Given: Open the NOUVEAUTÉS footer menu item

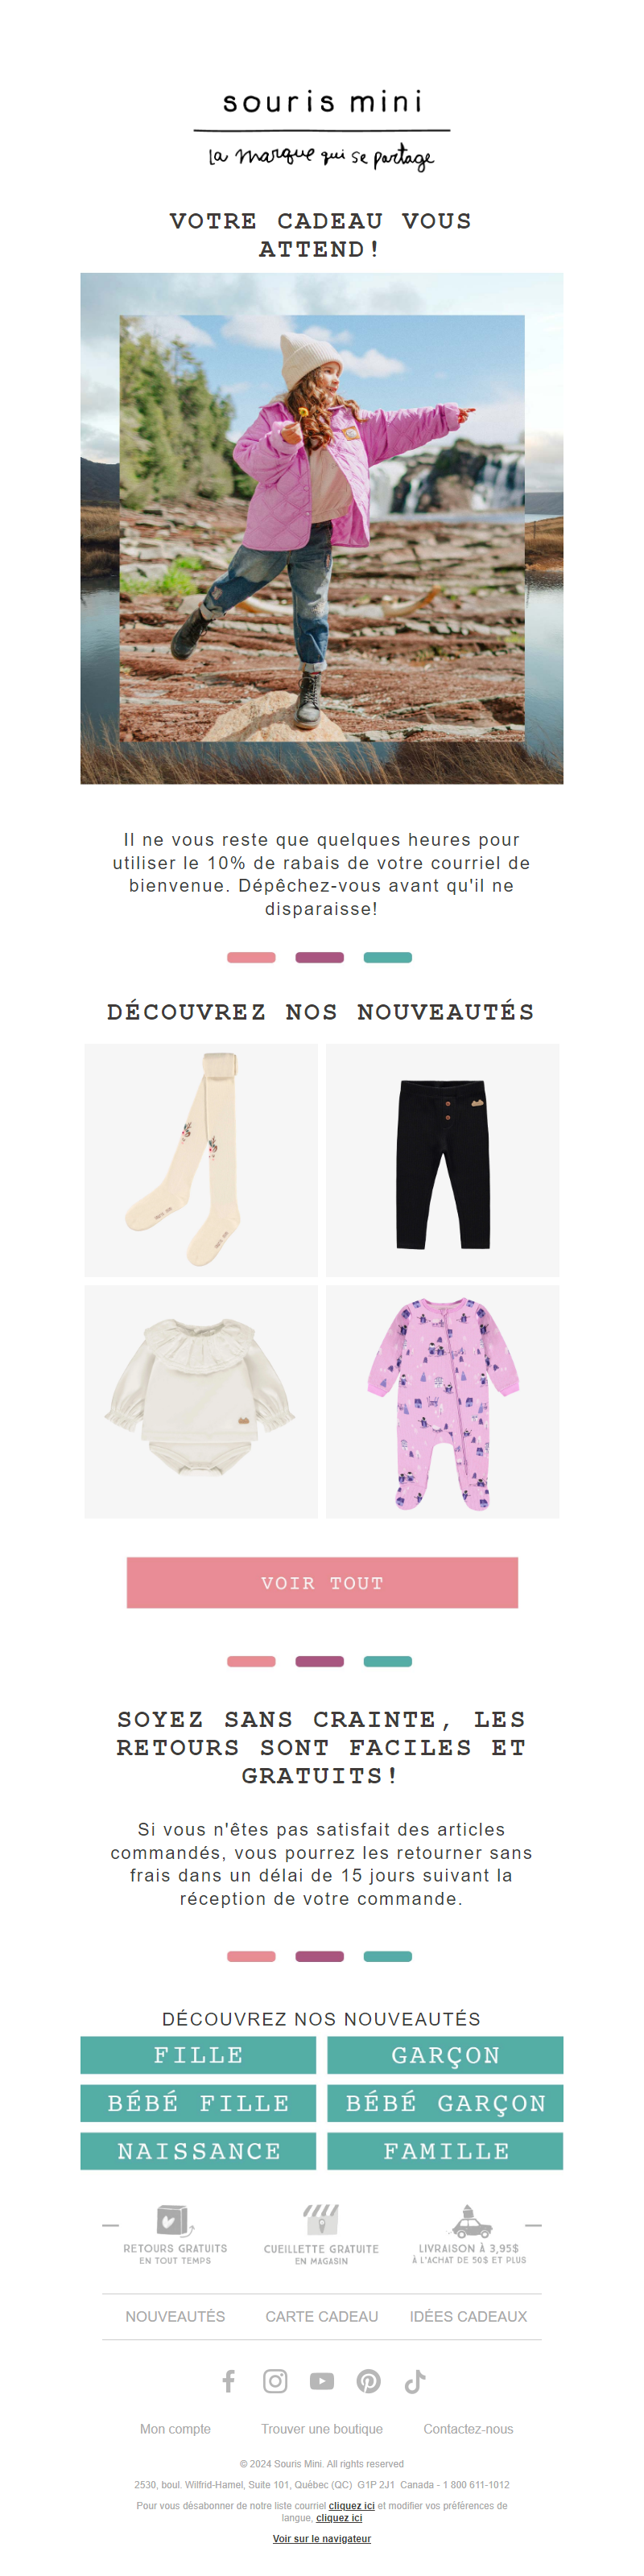Looking at the screenshot, I should click(175, 2316).
